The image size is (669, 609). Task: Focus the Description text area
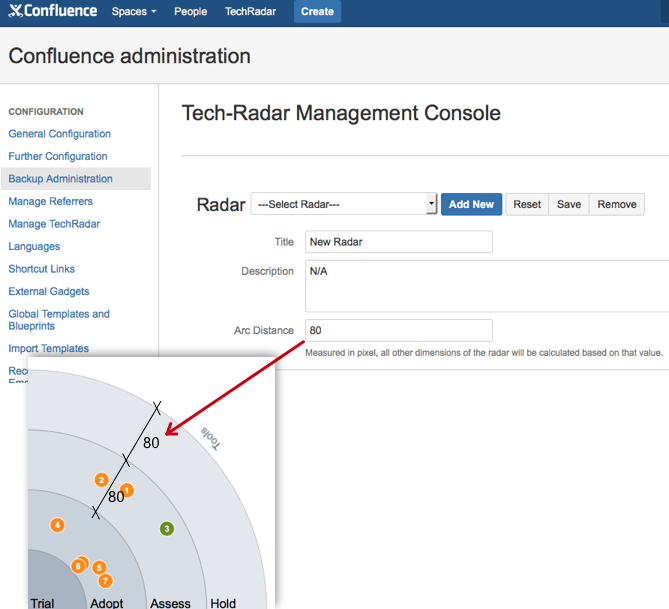486,286
